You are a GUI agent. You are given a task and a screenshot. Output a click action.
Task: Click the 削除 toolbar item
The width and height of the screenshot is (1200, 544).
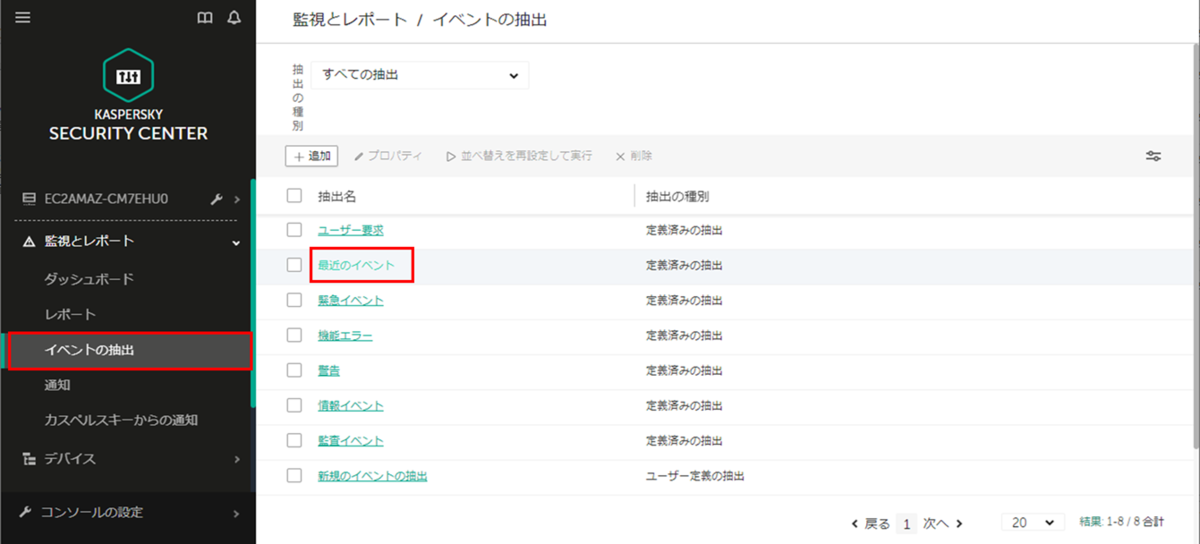point(634,156)
